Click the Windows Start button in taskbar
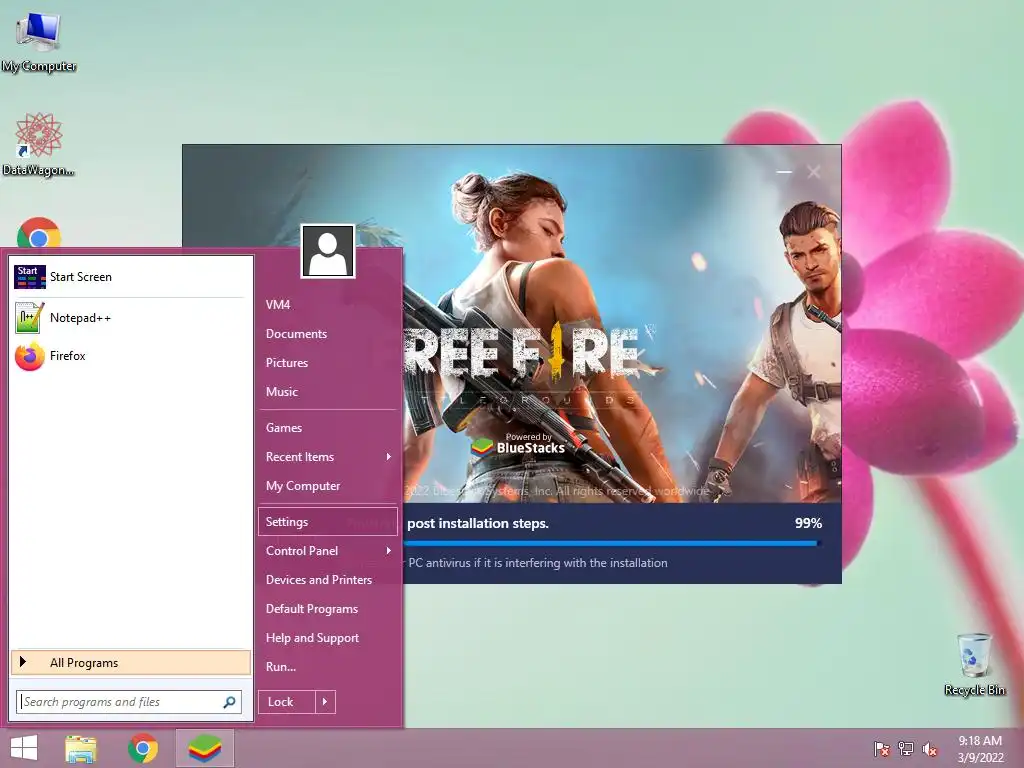The image size is (1024, 768). click(24, 748)
